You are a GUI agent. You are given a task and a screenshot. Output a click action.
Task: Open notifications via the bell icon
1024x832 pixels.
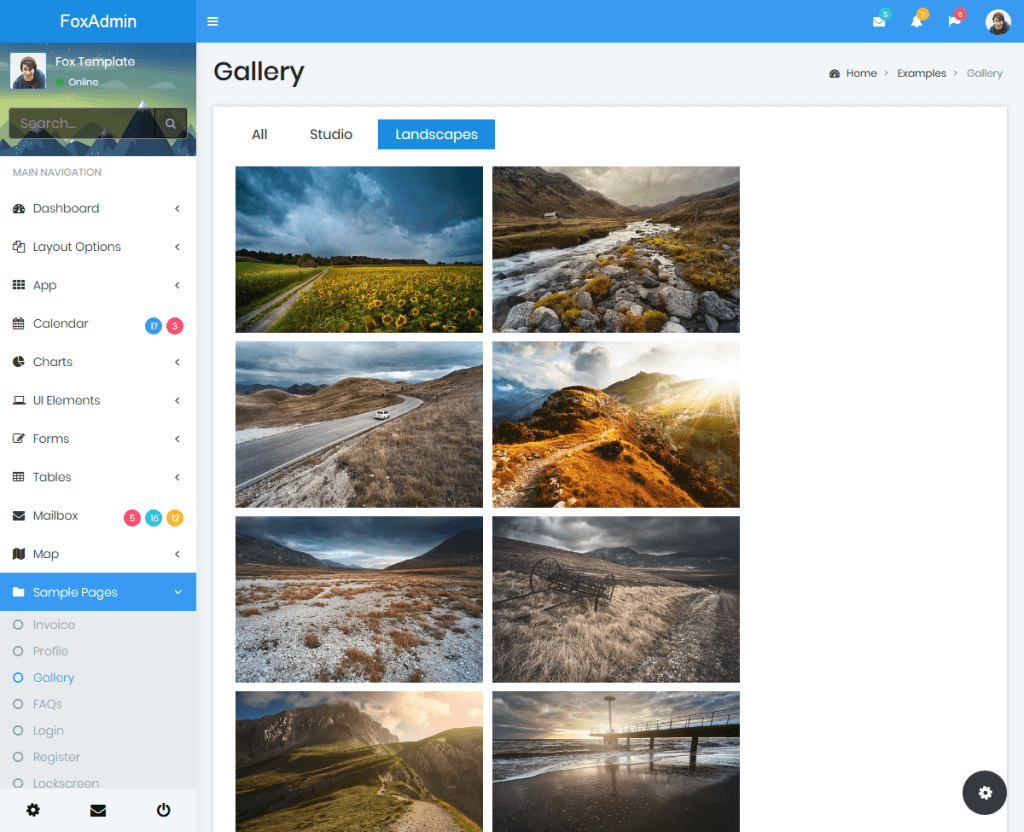point(917,21)
